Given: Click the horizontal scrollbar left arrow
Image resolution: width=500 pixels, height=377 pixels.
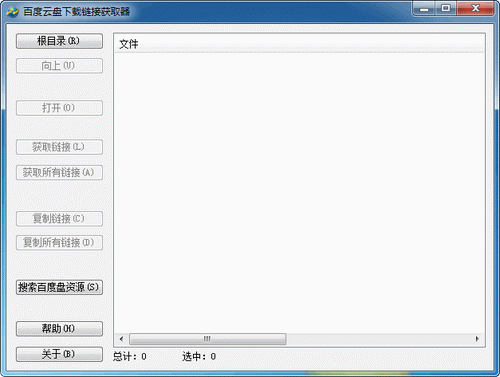Looking at the screenshot, I should click(x=121, y=339).
